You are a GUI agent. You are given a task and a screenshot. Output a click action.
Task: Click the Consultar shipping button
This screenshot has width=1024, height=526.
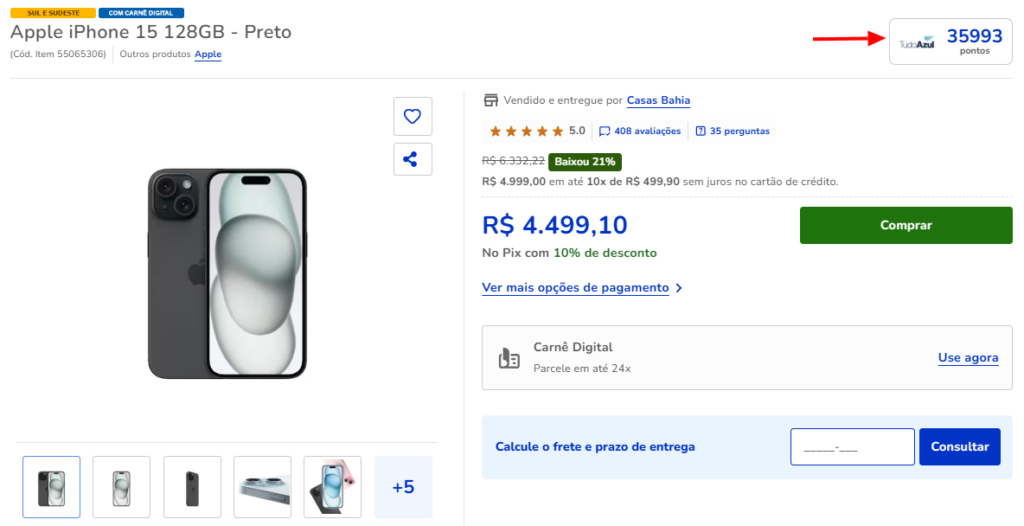pyautogui.click(x=959, y=447)
